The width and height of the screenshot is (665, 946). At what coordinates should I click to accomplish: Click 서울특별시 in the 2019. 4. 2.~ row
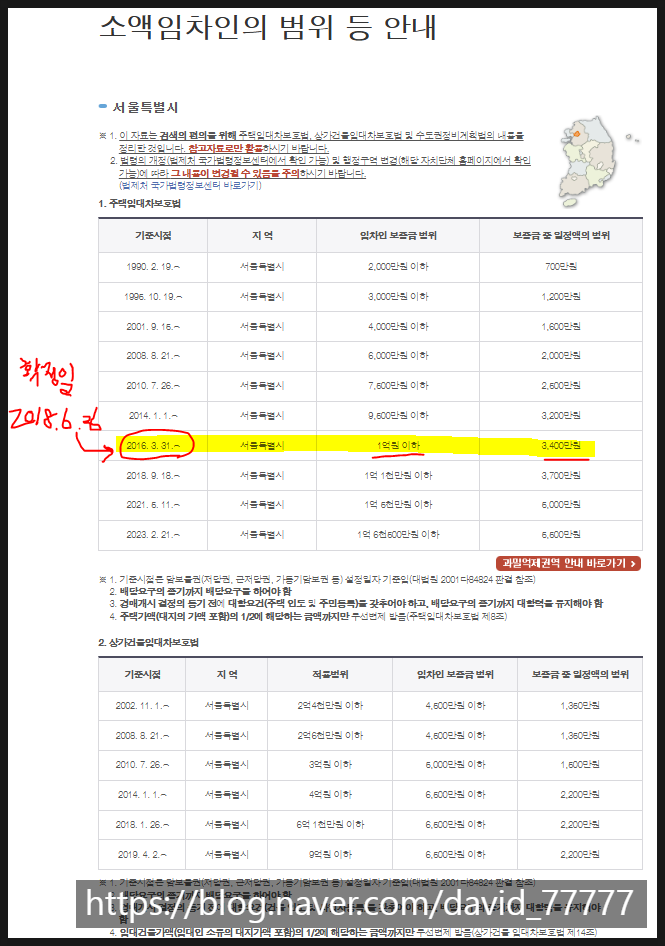coord(227,855)
